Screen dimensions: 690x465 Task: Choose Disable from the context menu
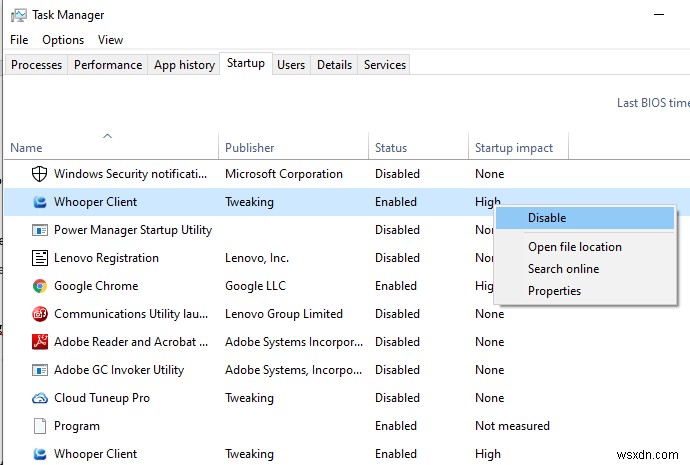[x=547, y=218]
